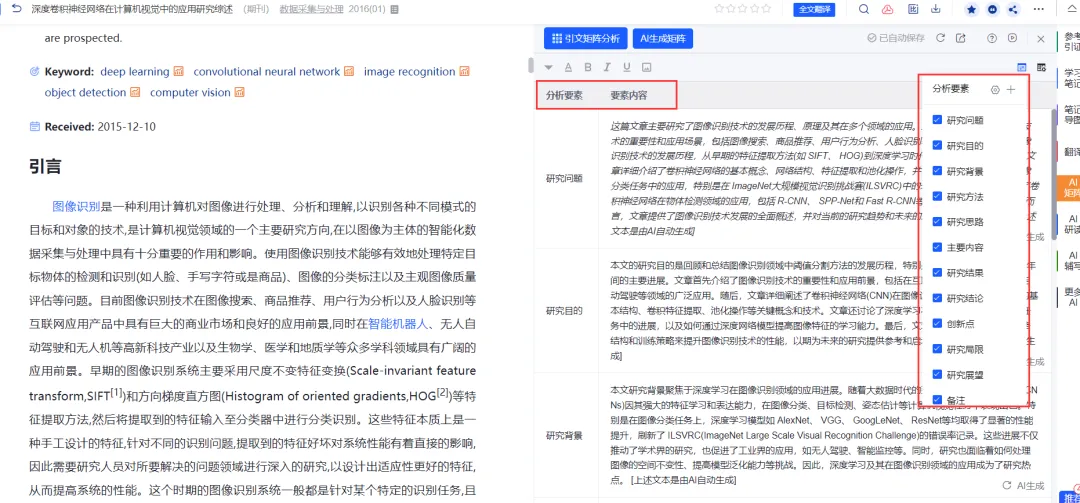Viewport: 1080px width, 503px height.
Task: Rate the paper with the first star
Action: (x=720, y=10)
